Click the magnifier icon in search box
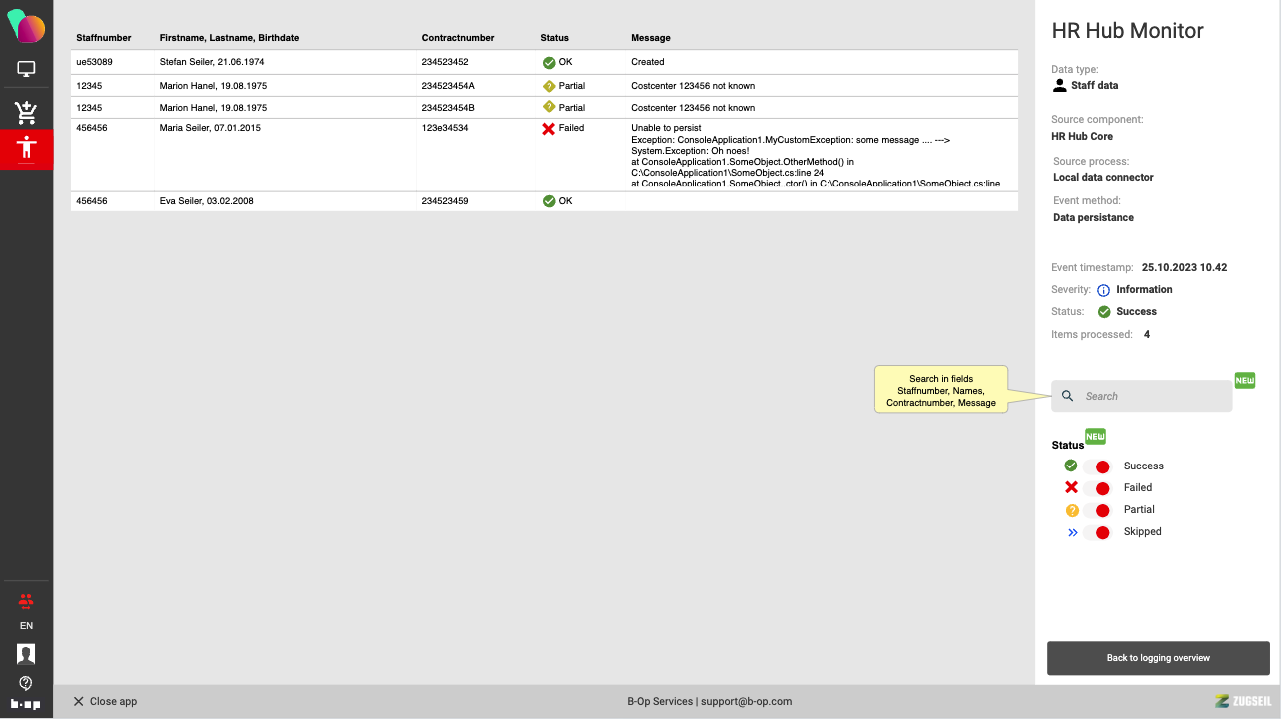The image size is (1281, 719). tap(1068, 396)
